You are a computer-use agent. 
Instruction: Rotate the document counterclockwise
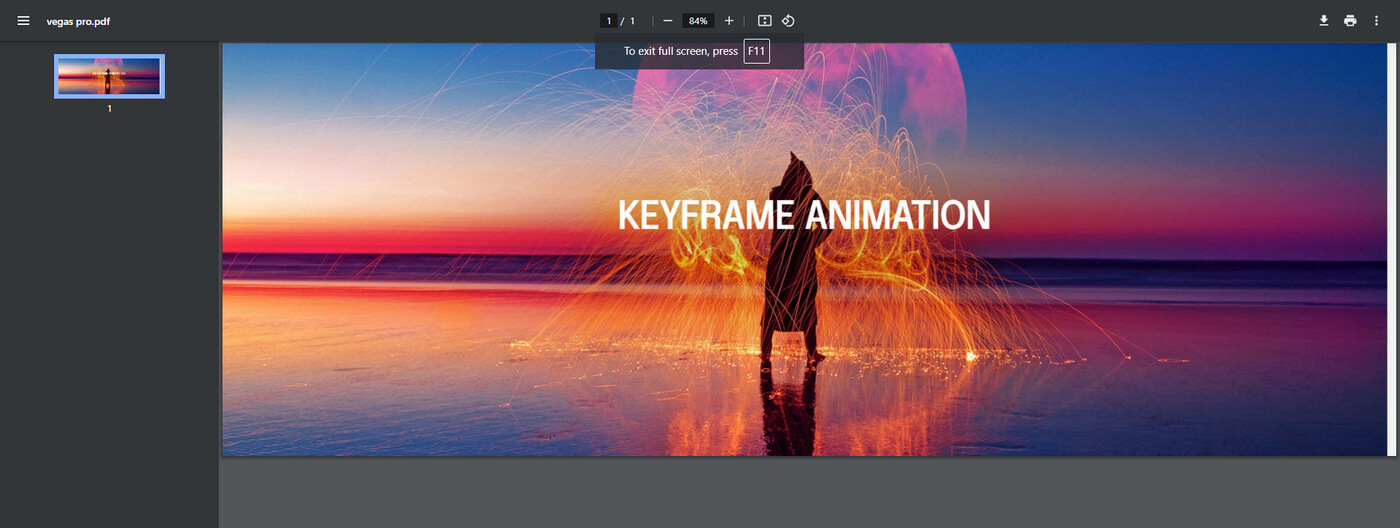pos(788,21)
